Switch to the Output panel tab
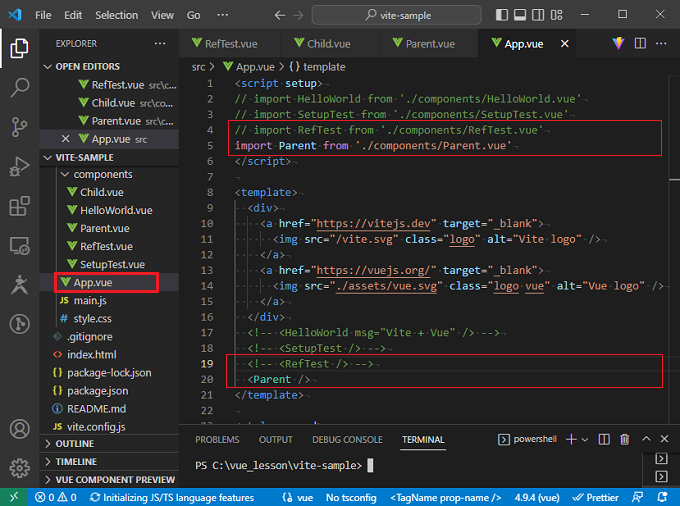 [x=275, y=440]
